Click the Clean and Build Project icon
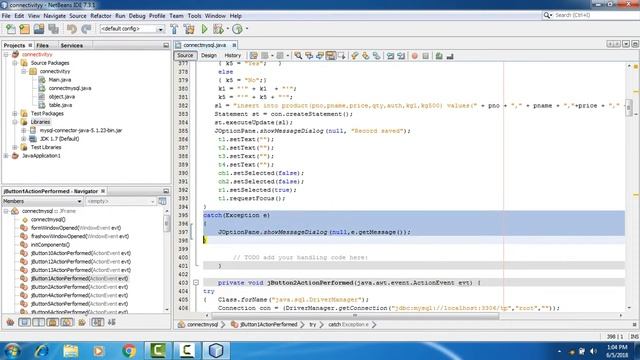This screenshot has width=640, height=360. pos(189,29)
